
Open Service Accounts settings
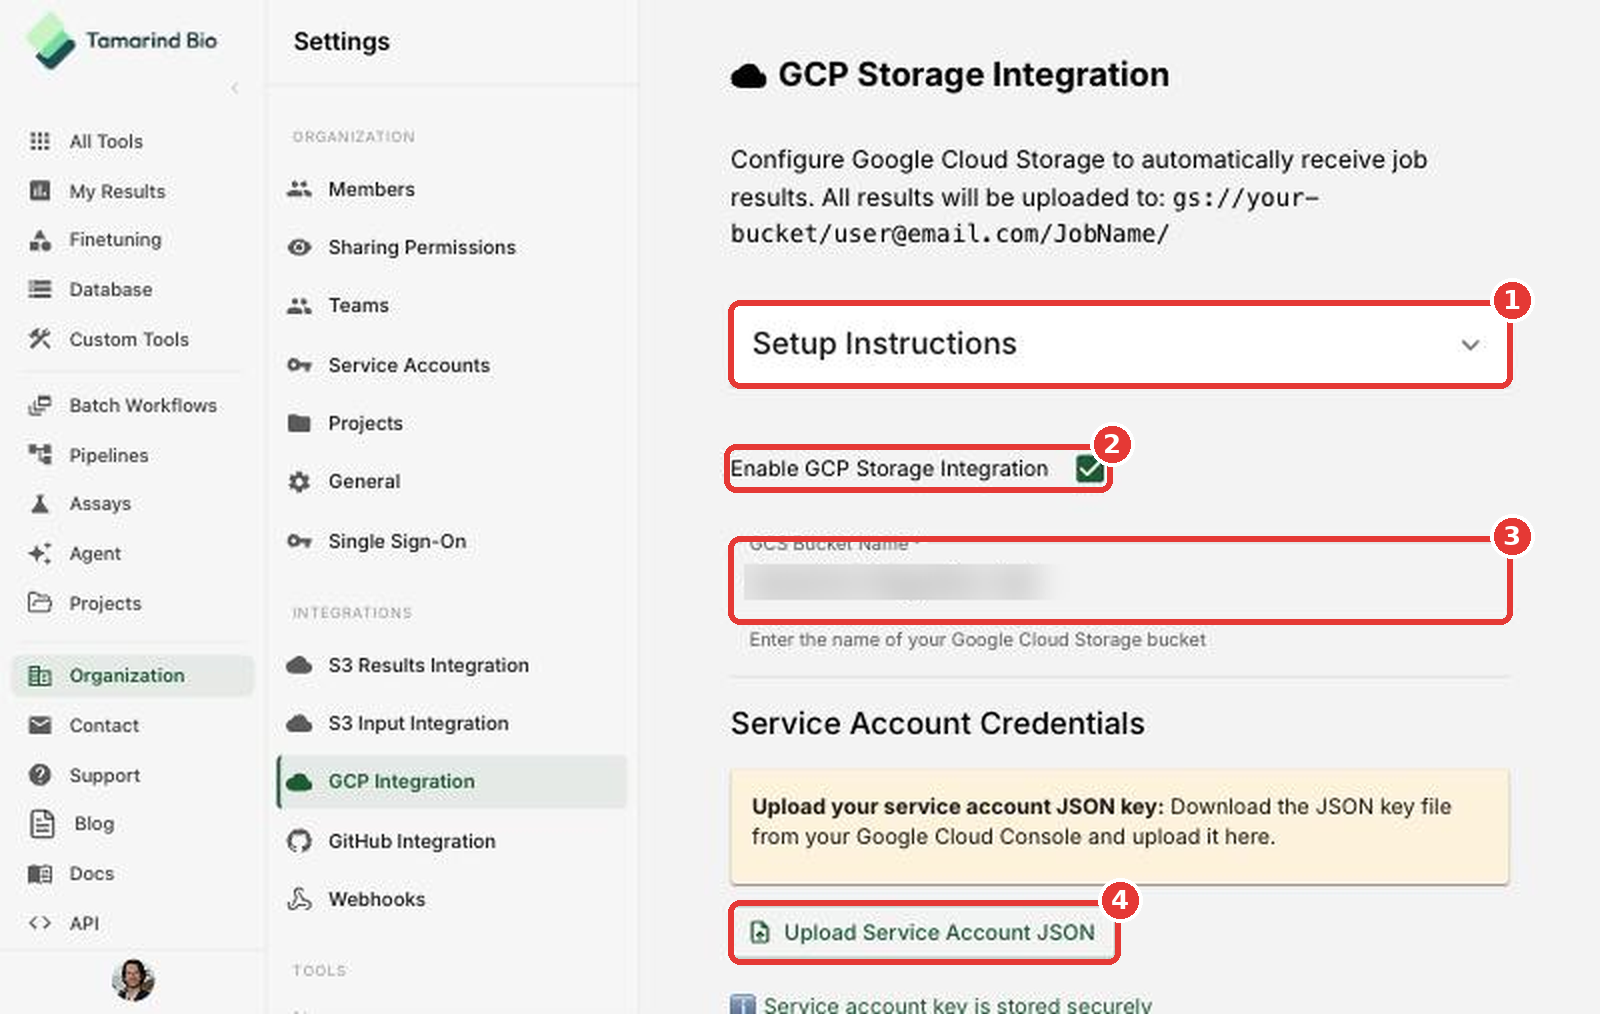[x=450, y=365]
